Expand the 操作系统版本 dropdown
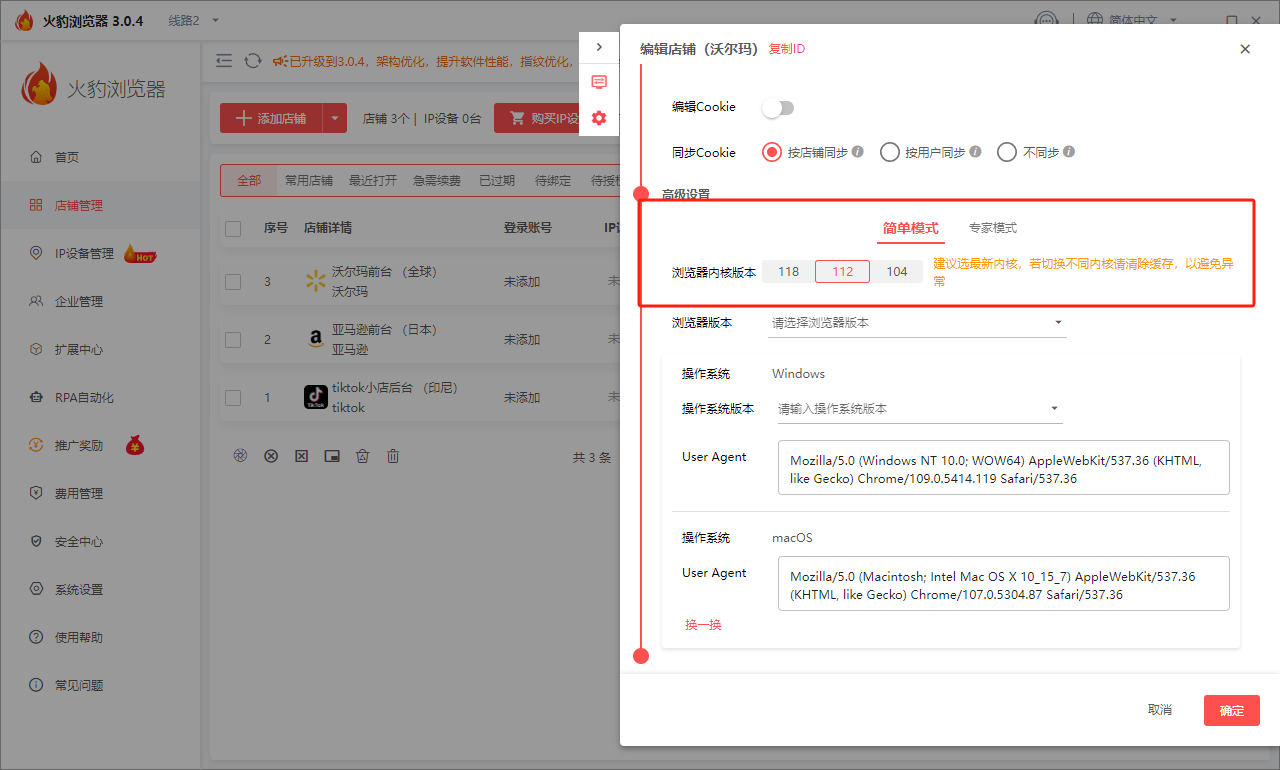 tap(919, 409)
